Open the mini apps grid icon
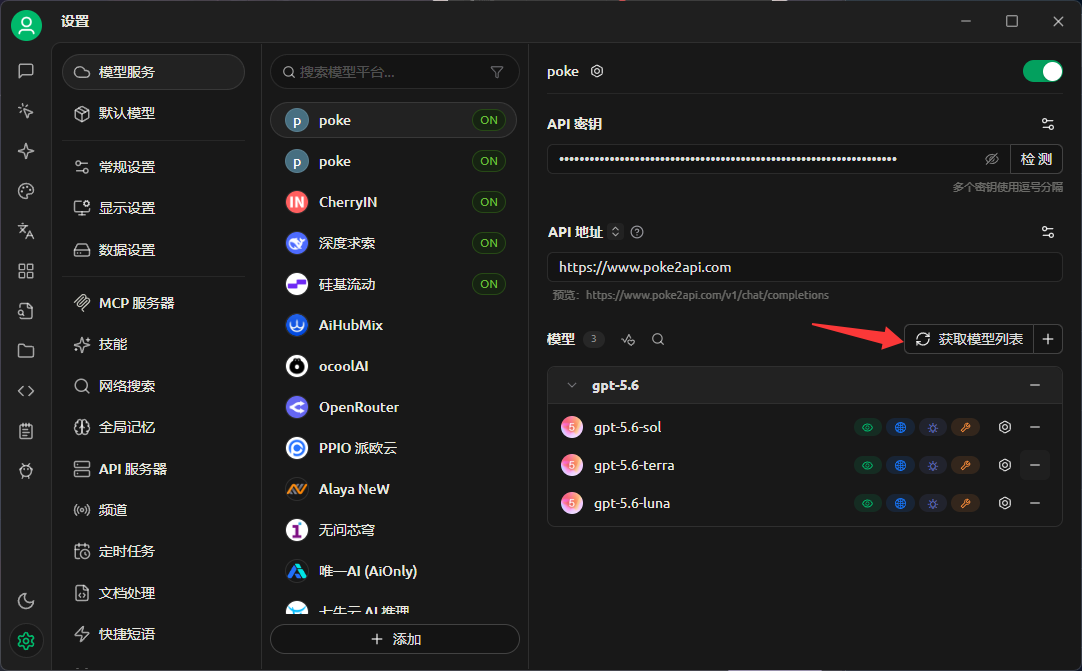The width and height of the screenshot is (1082, 671). click(x=26, y=271)
